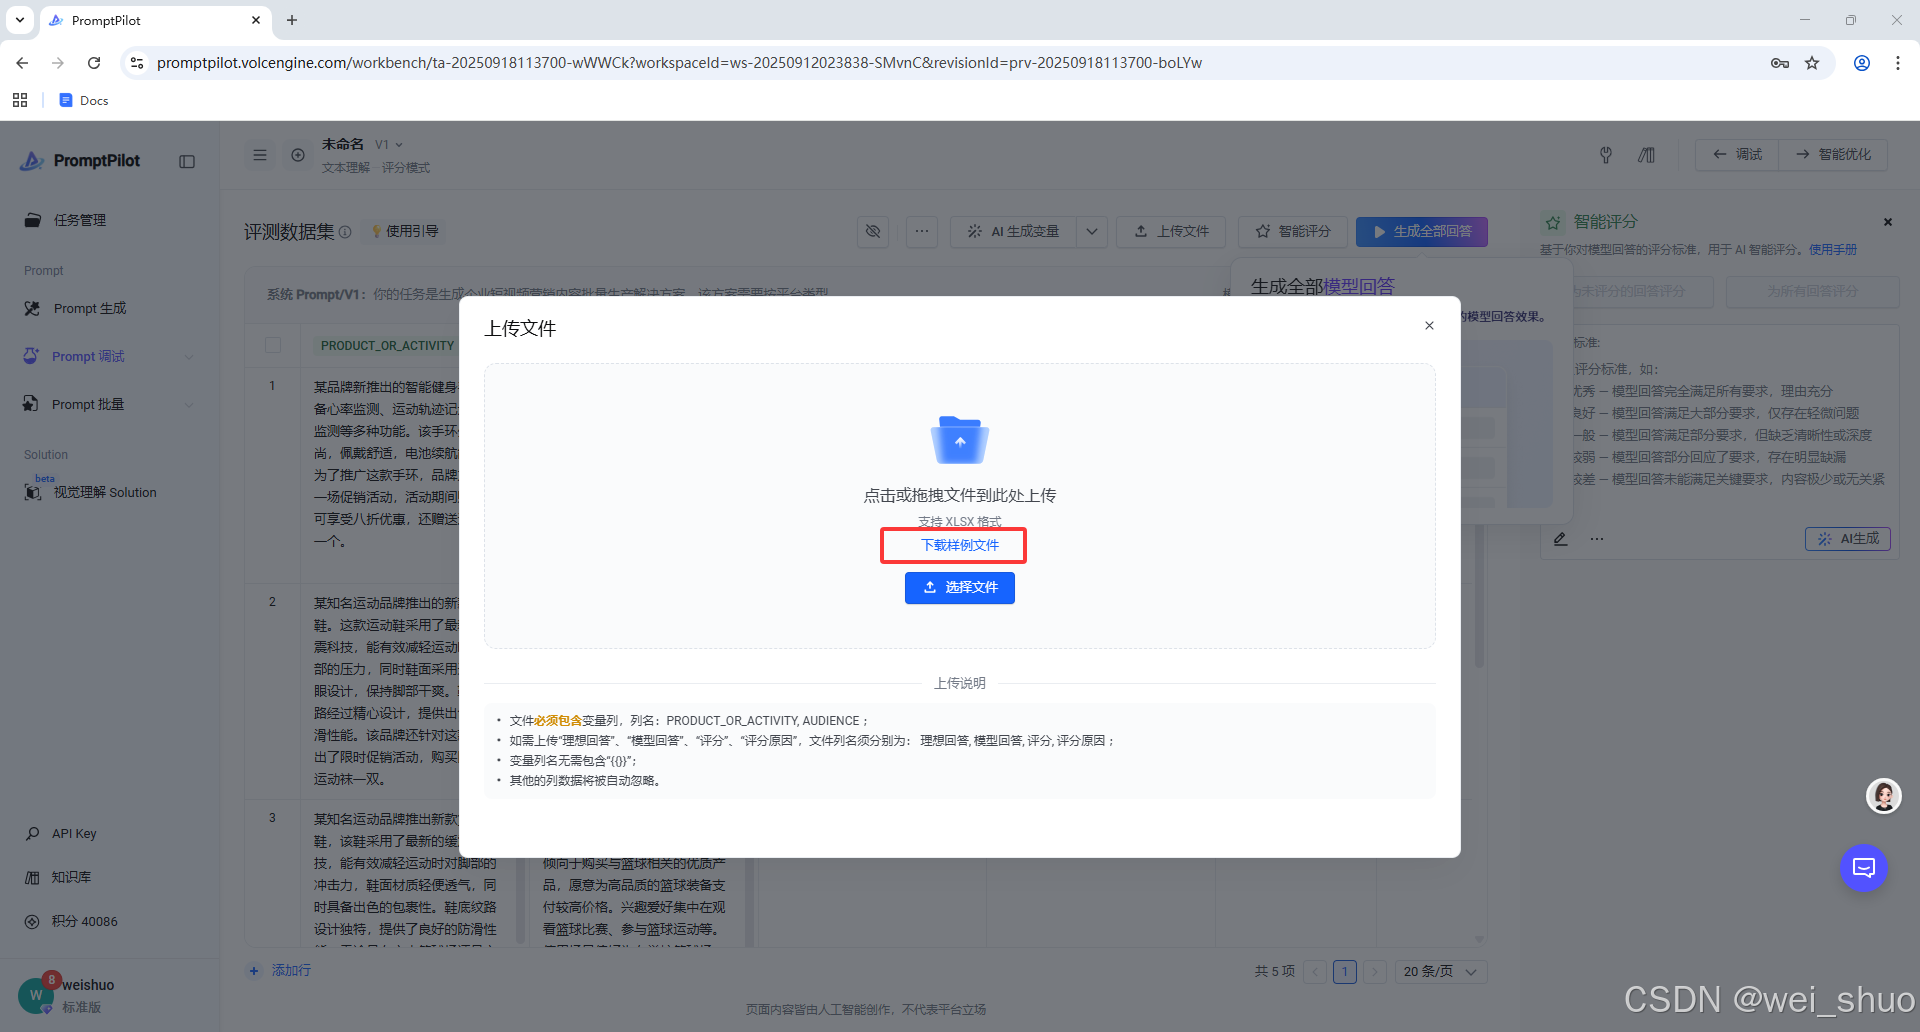Screen dimensions: 1920x1032
Task: Click the PromptPilot logo
Action: tap(80, 161)
